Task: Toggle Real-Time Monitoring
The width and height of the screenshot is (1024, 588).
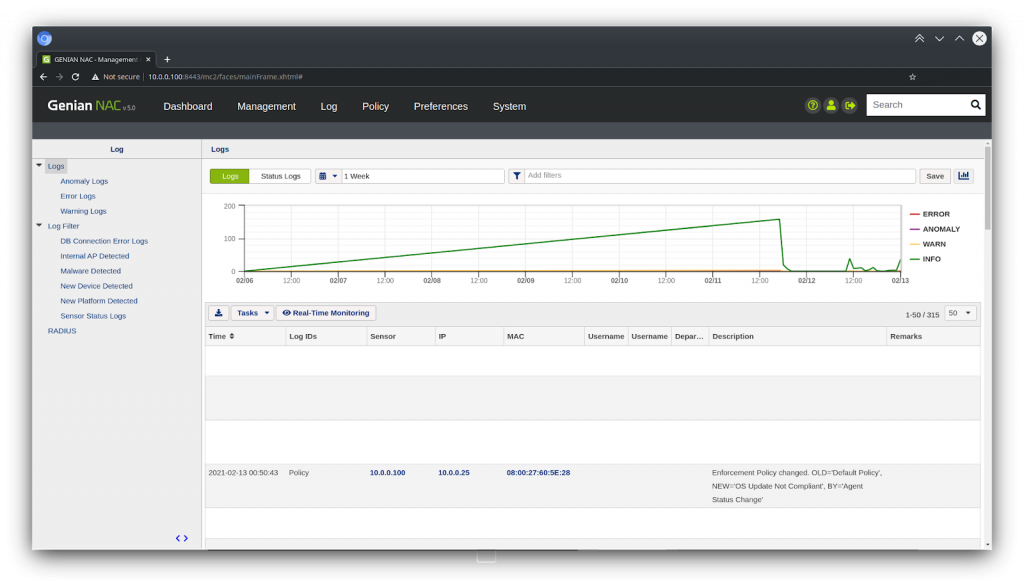Action: tap(326, 313)
